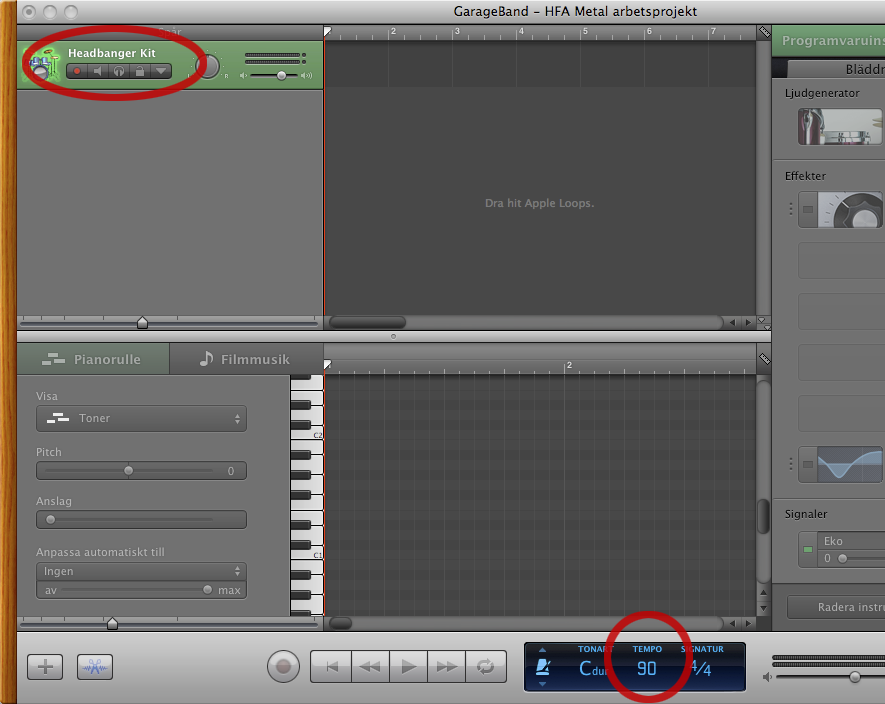The image size is (885, 704).
Task: Click bar 4 on the arrangement ruler
Action: click(520, 32)
